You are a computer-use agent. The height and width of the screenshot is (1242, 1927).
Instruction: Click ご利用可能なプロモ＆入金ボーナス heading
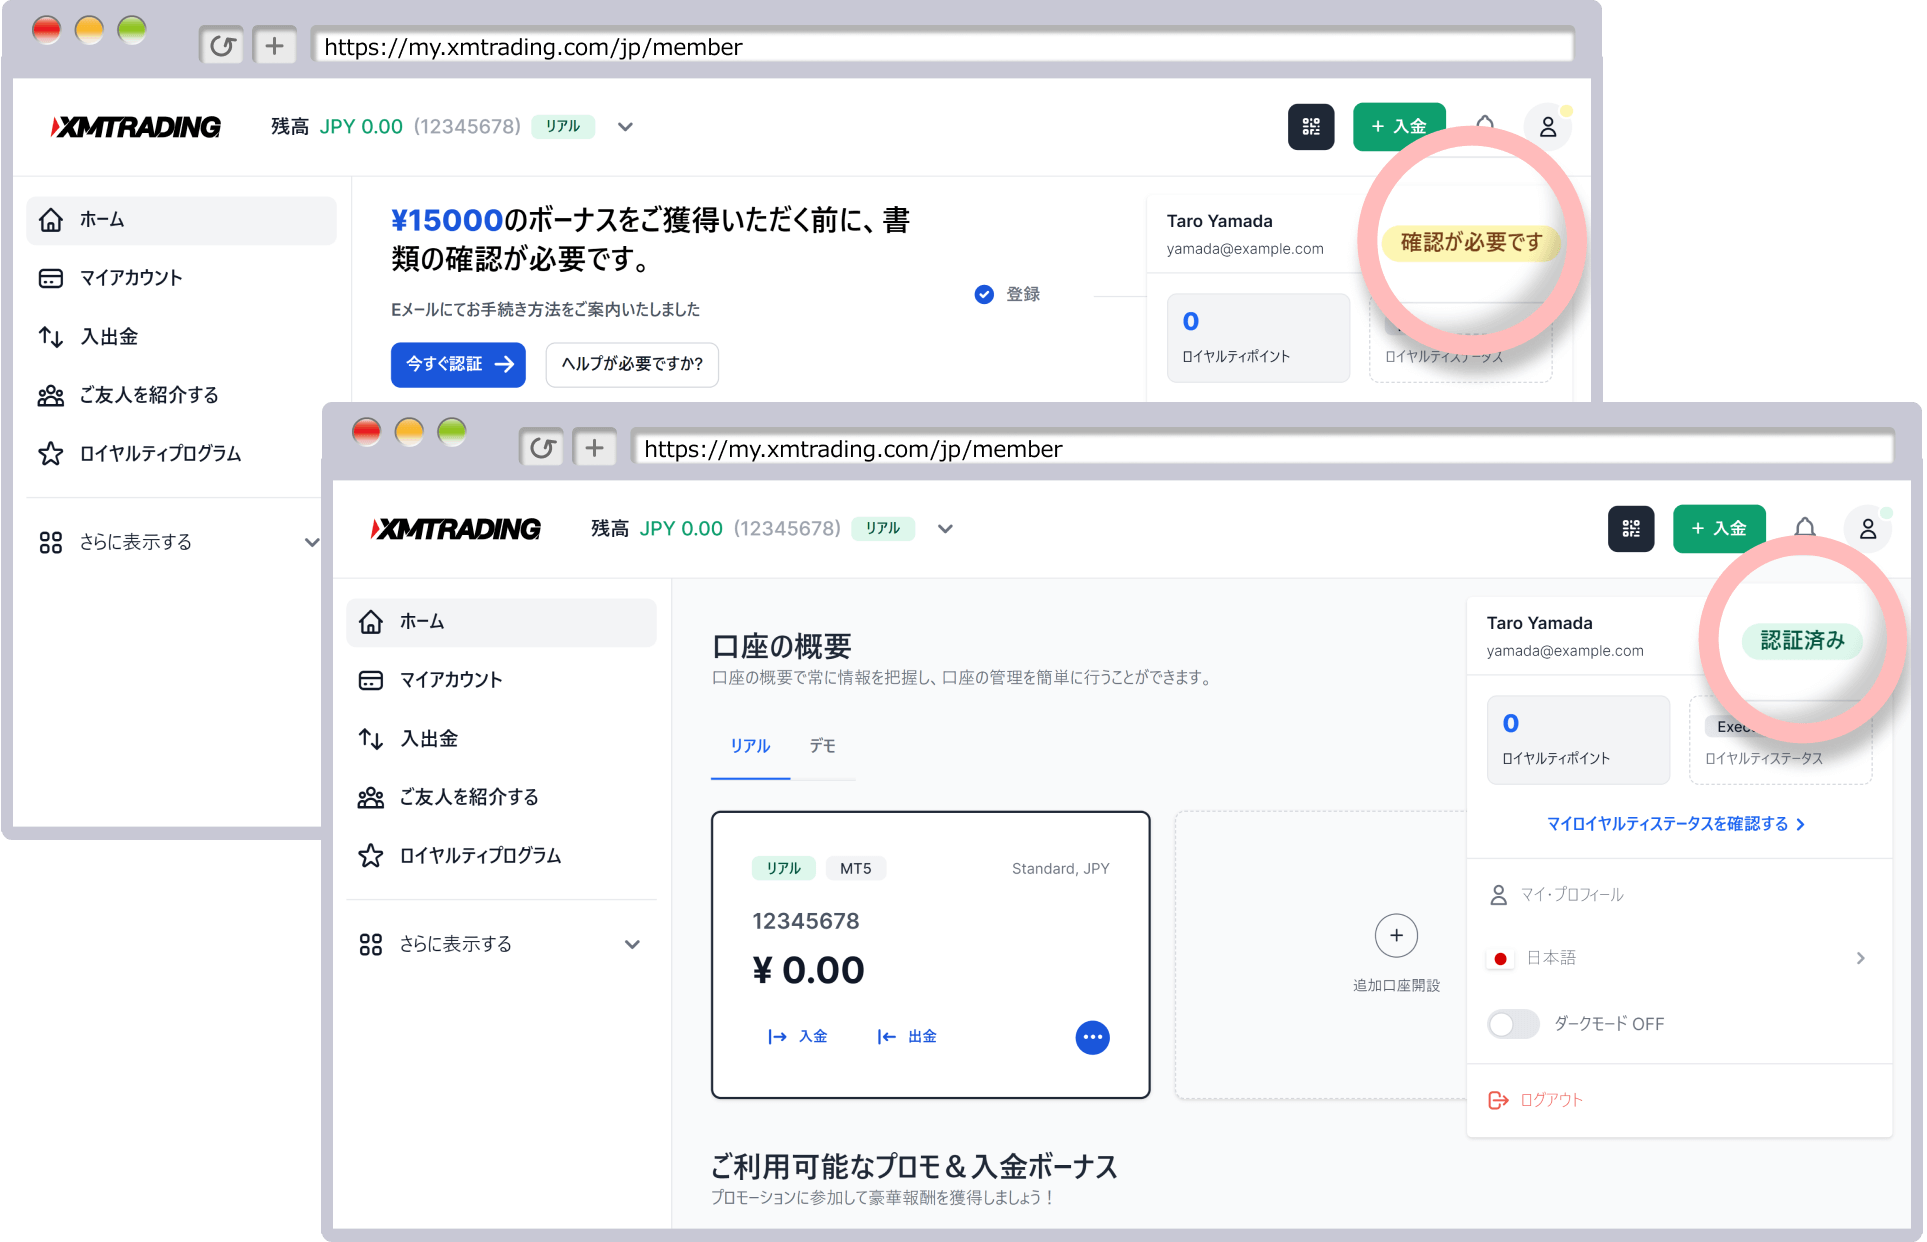(914, 1166)
